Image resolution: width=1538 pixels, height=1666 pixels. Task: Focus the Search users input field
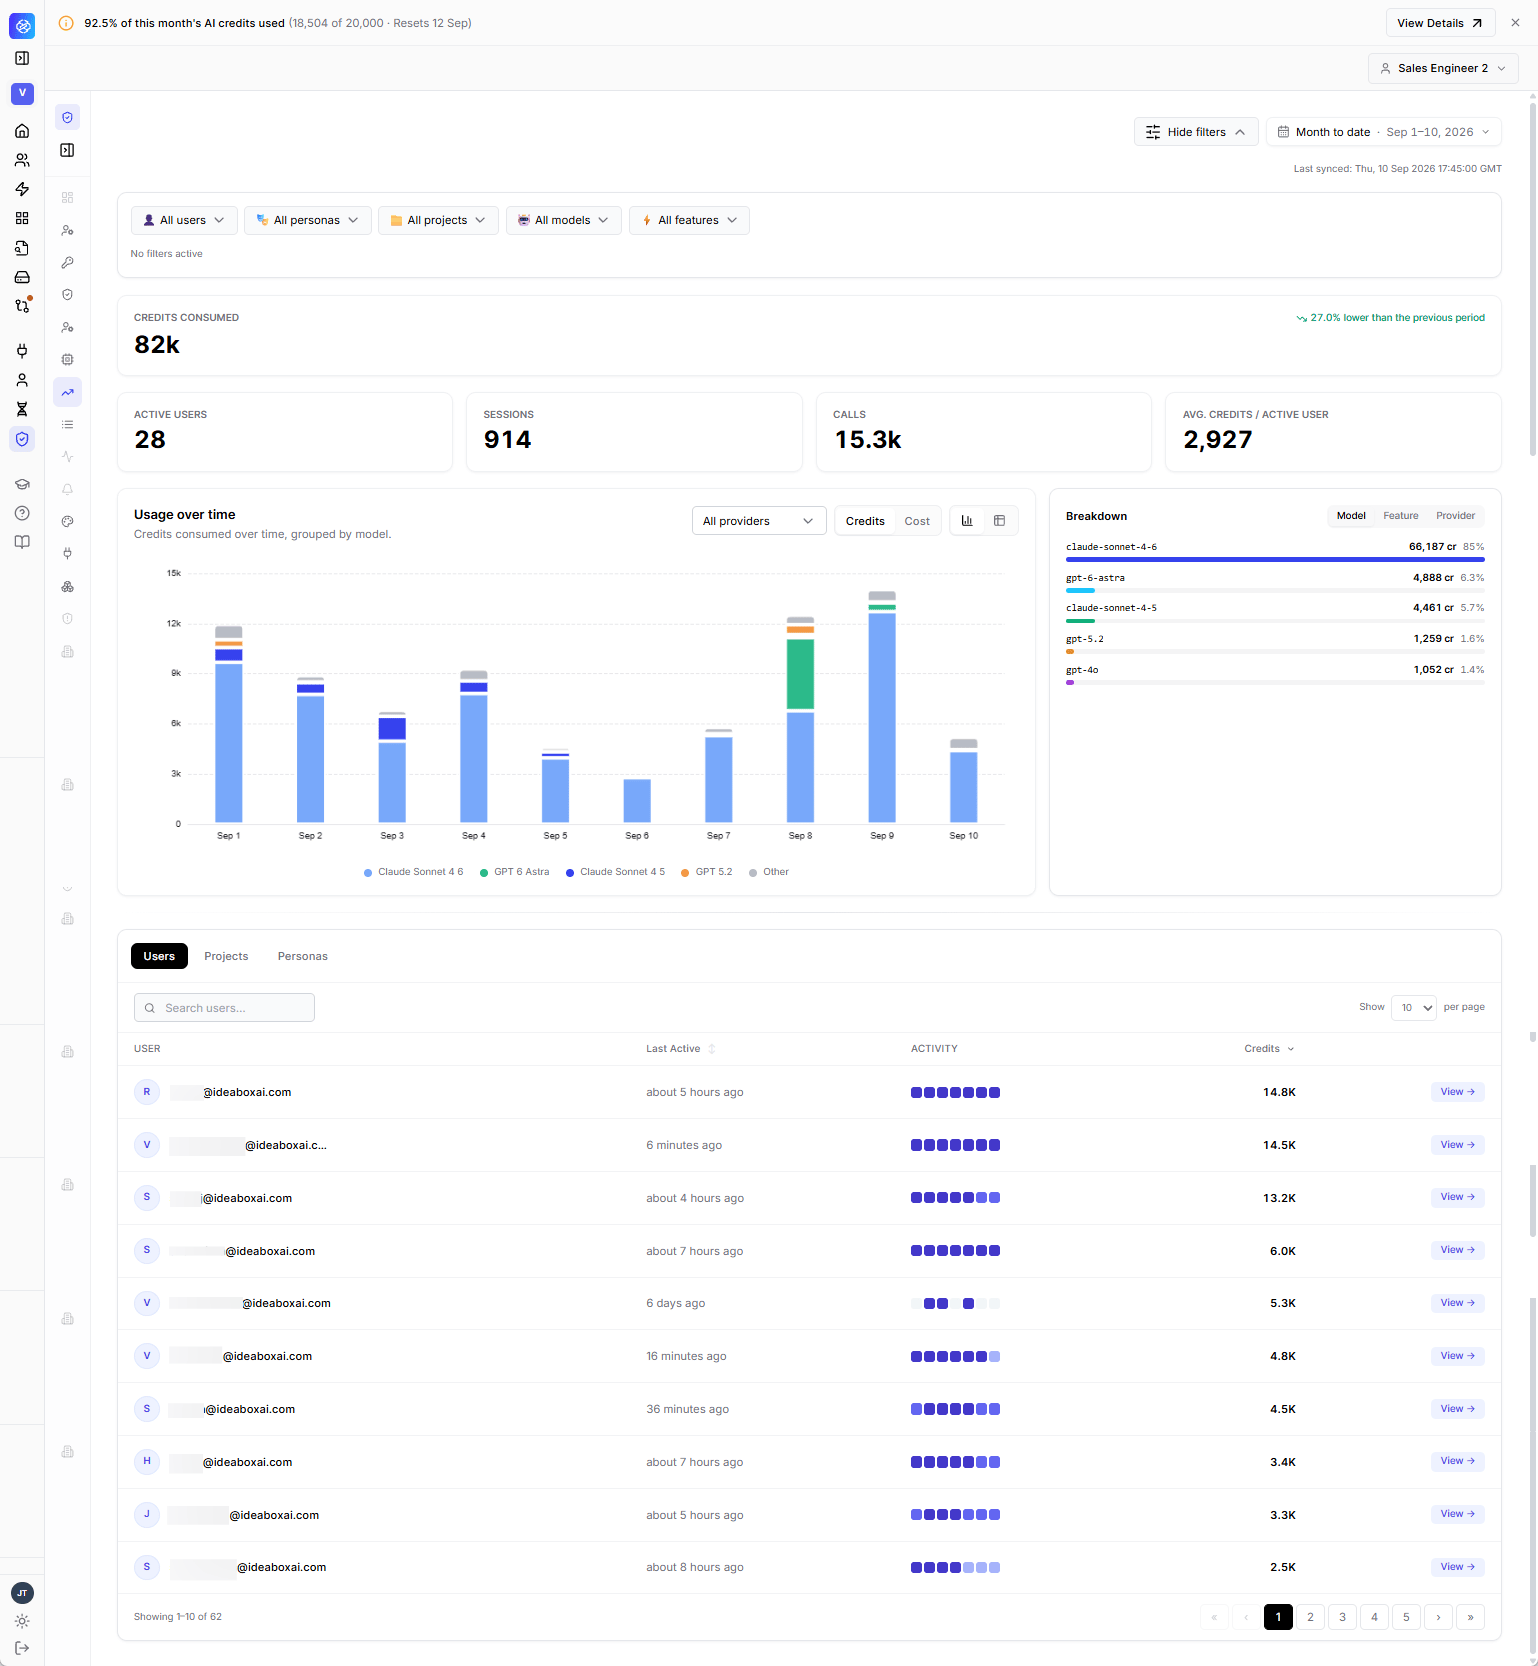pos(224,1008)
